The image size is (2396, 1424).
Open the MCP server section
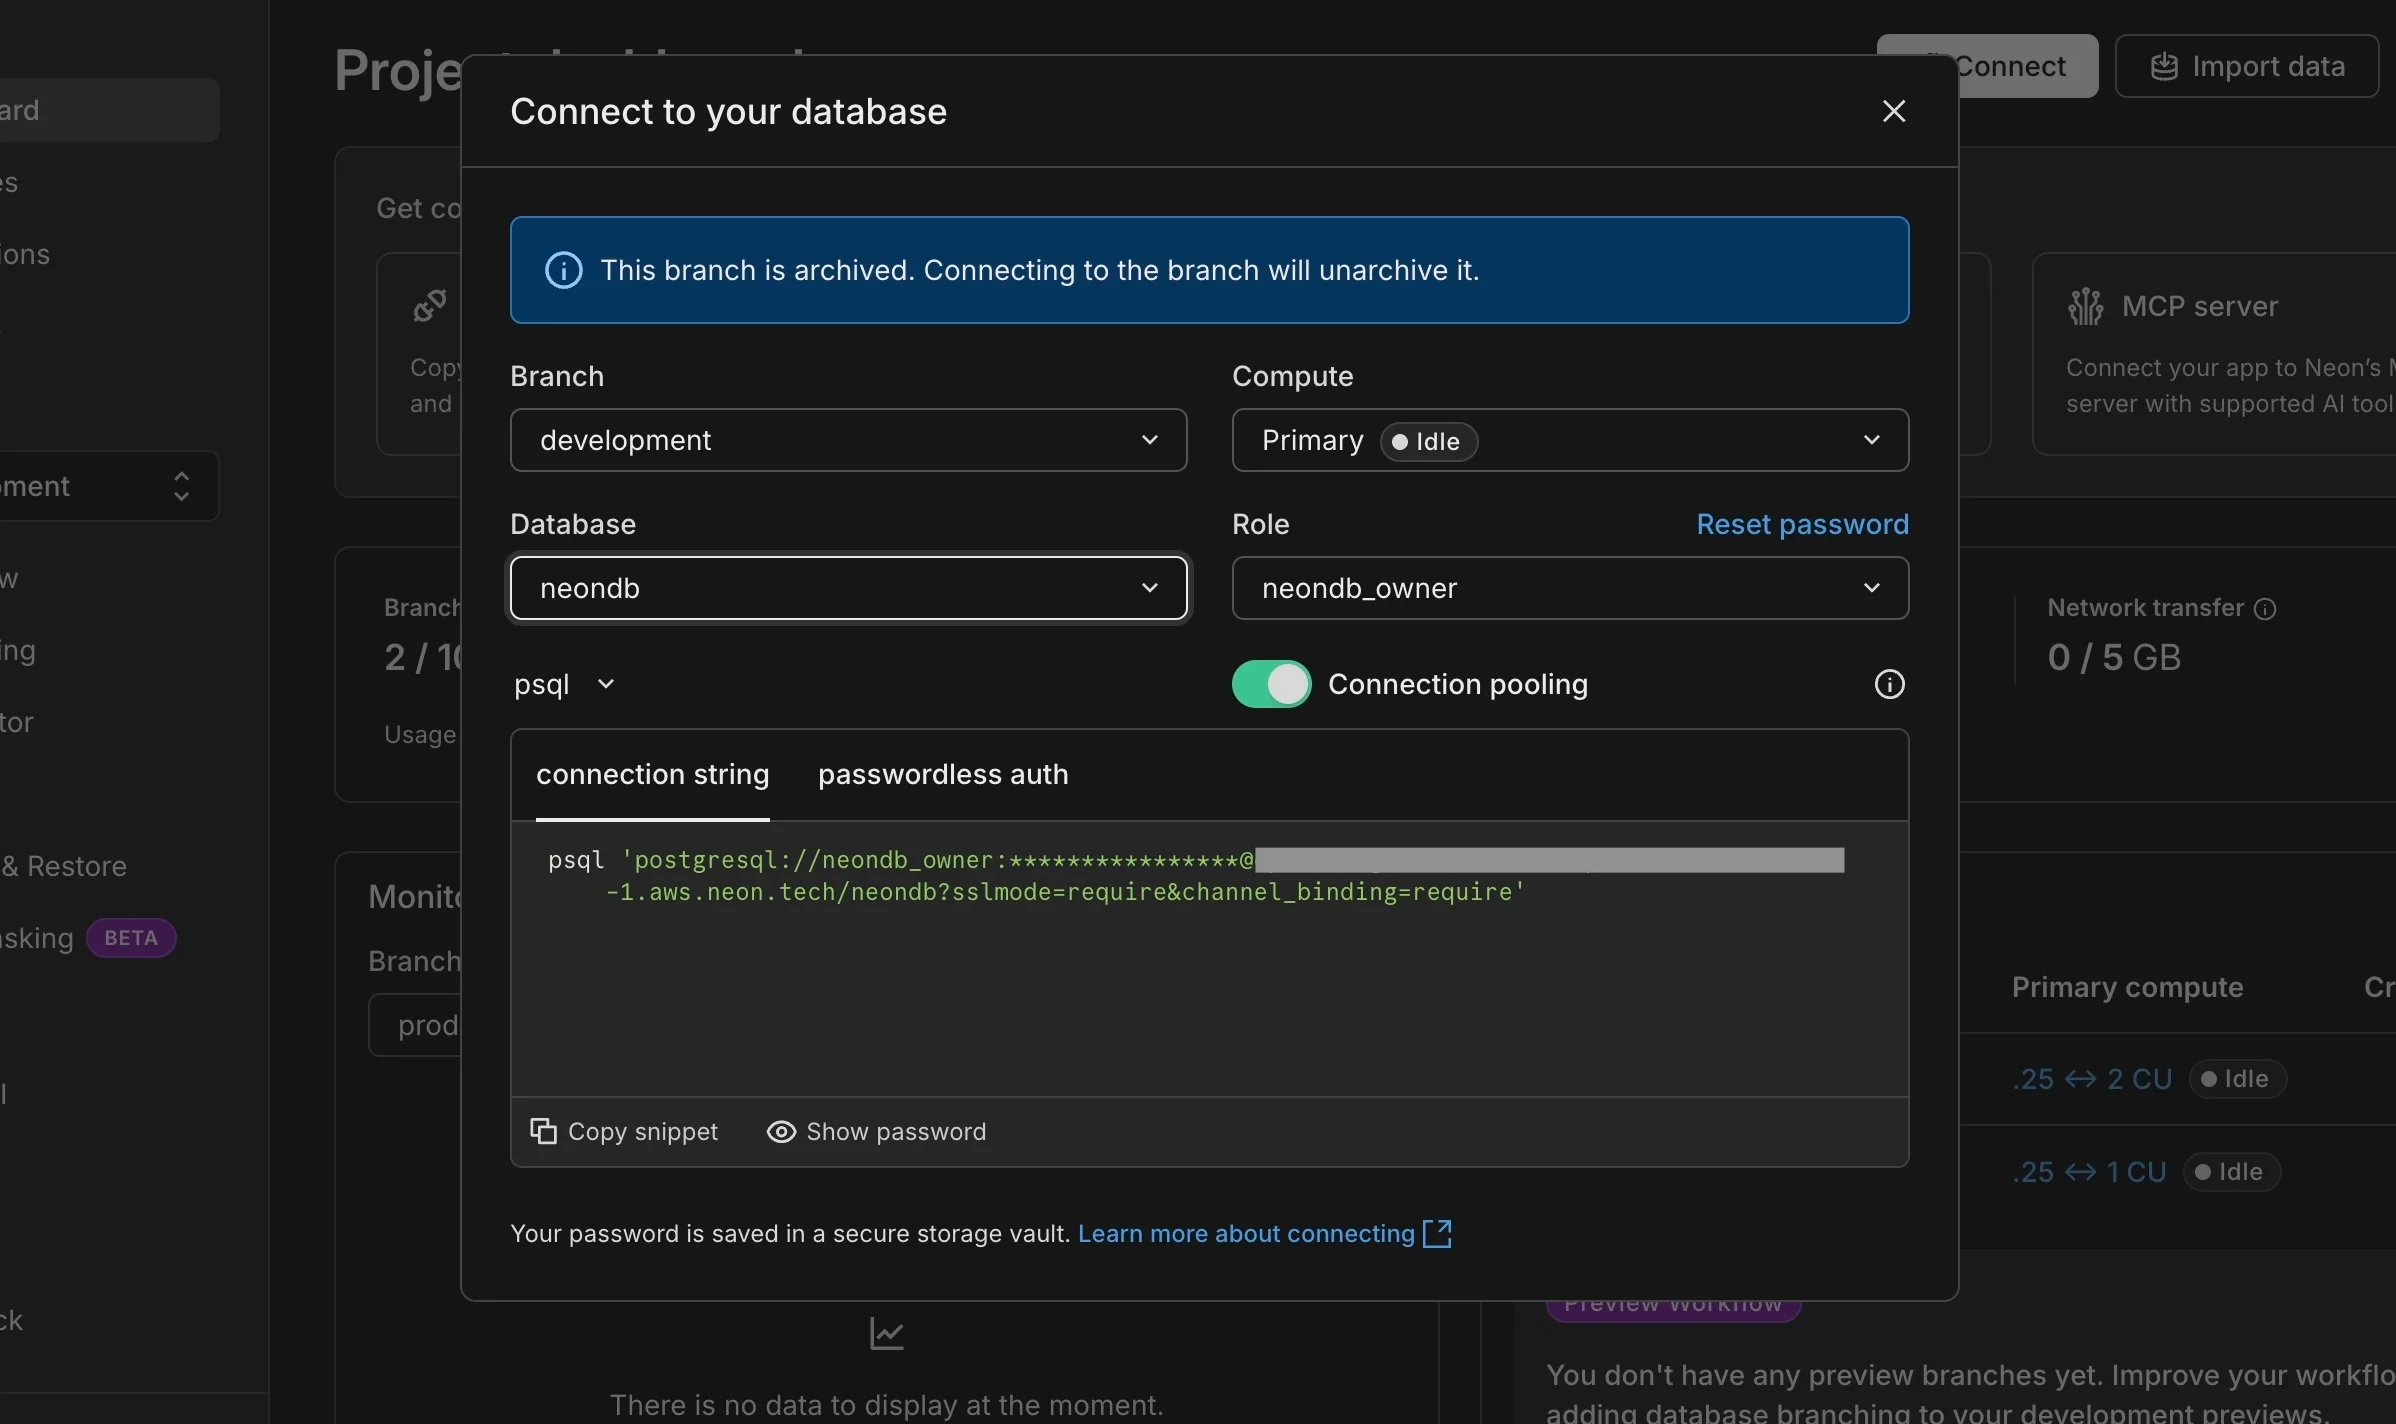pyautogui.click(x=2200, y=307)
